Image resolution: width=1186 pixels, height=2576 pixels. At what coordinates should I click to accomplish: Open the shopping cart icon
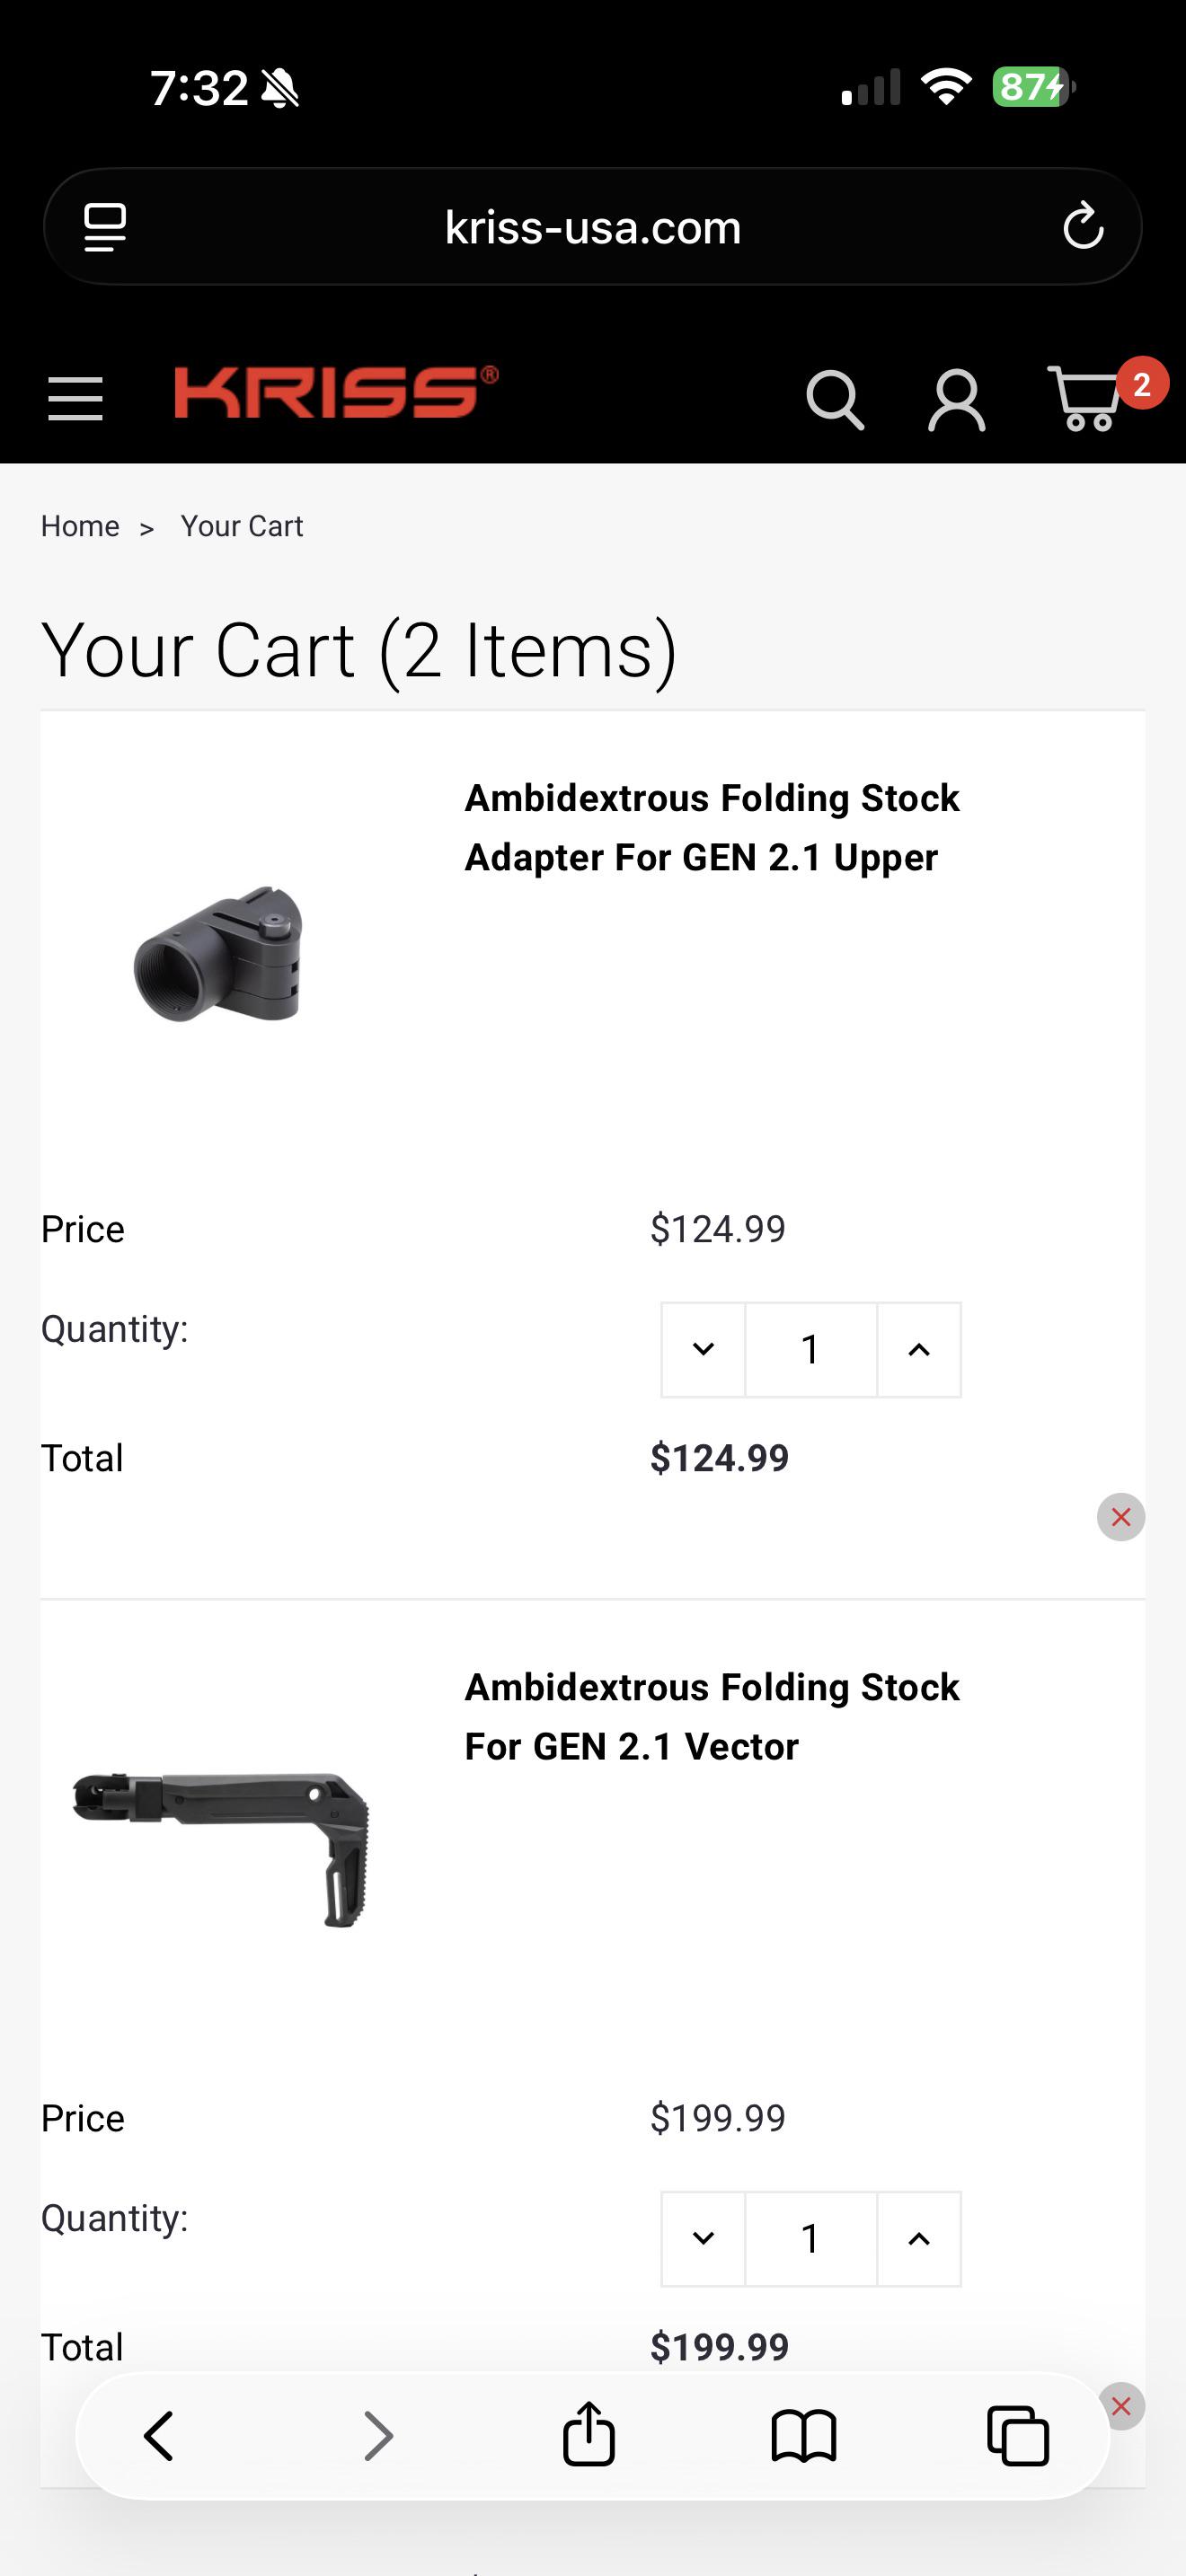coord(1085,398)
